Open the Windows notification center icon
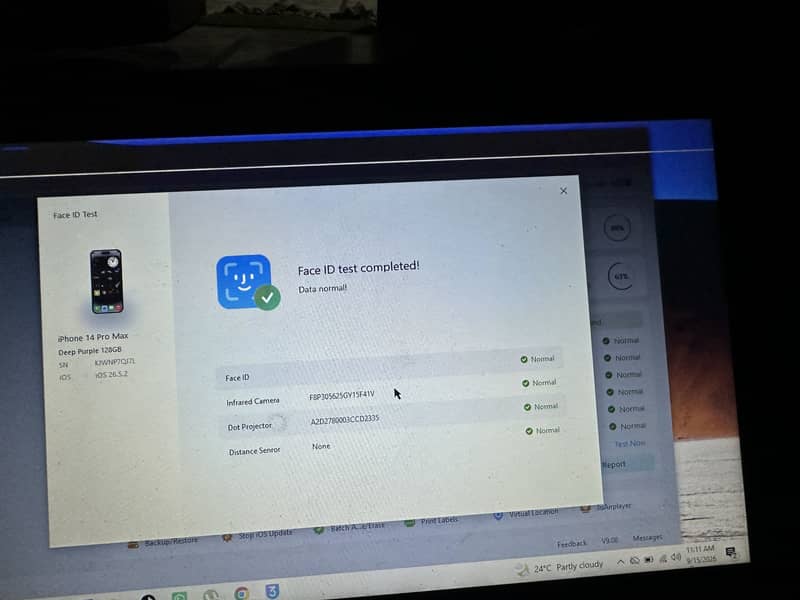This screenshot has height=600, width=800. pos(731,553)
